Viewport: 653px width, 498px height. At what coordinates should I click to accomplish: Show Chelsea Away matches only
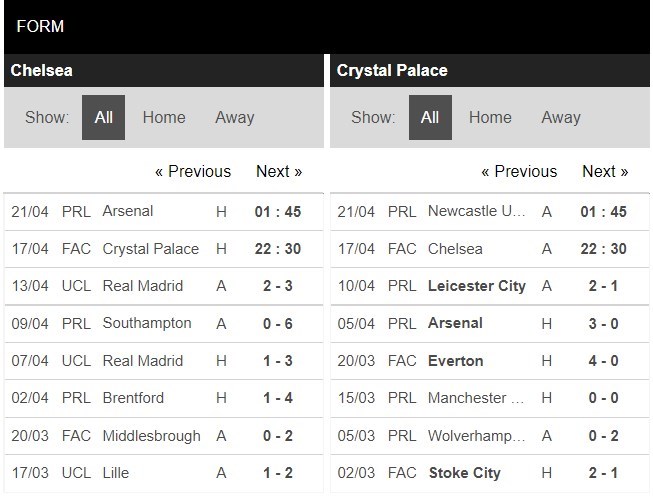tap(234, 117)
